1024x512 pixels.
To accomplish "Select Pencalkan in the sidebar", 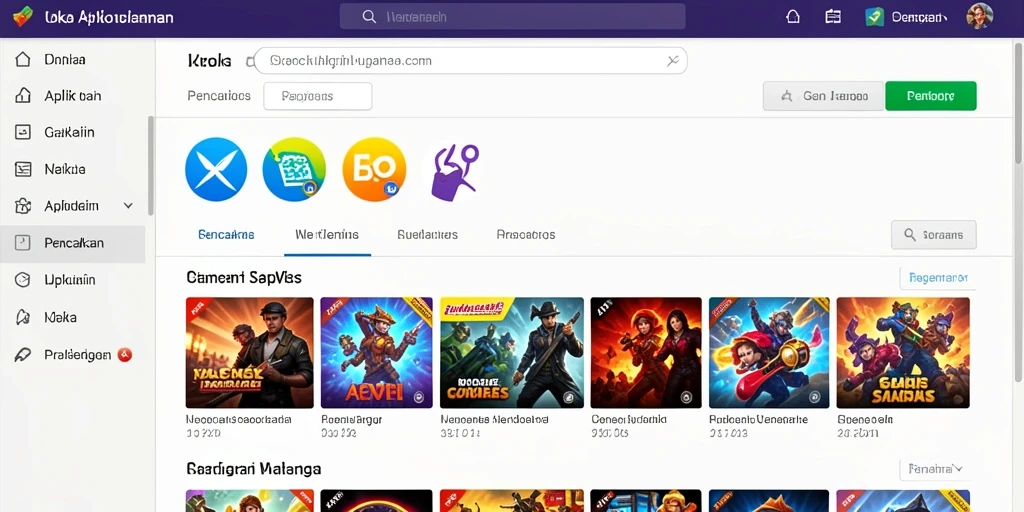I will pos(72,244).
